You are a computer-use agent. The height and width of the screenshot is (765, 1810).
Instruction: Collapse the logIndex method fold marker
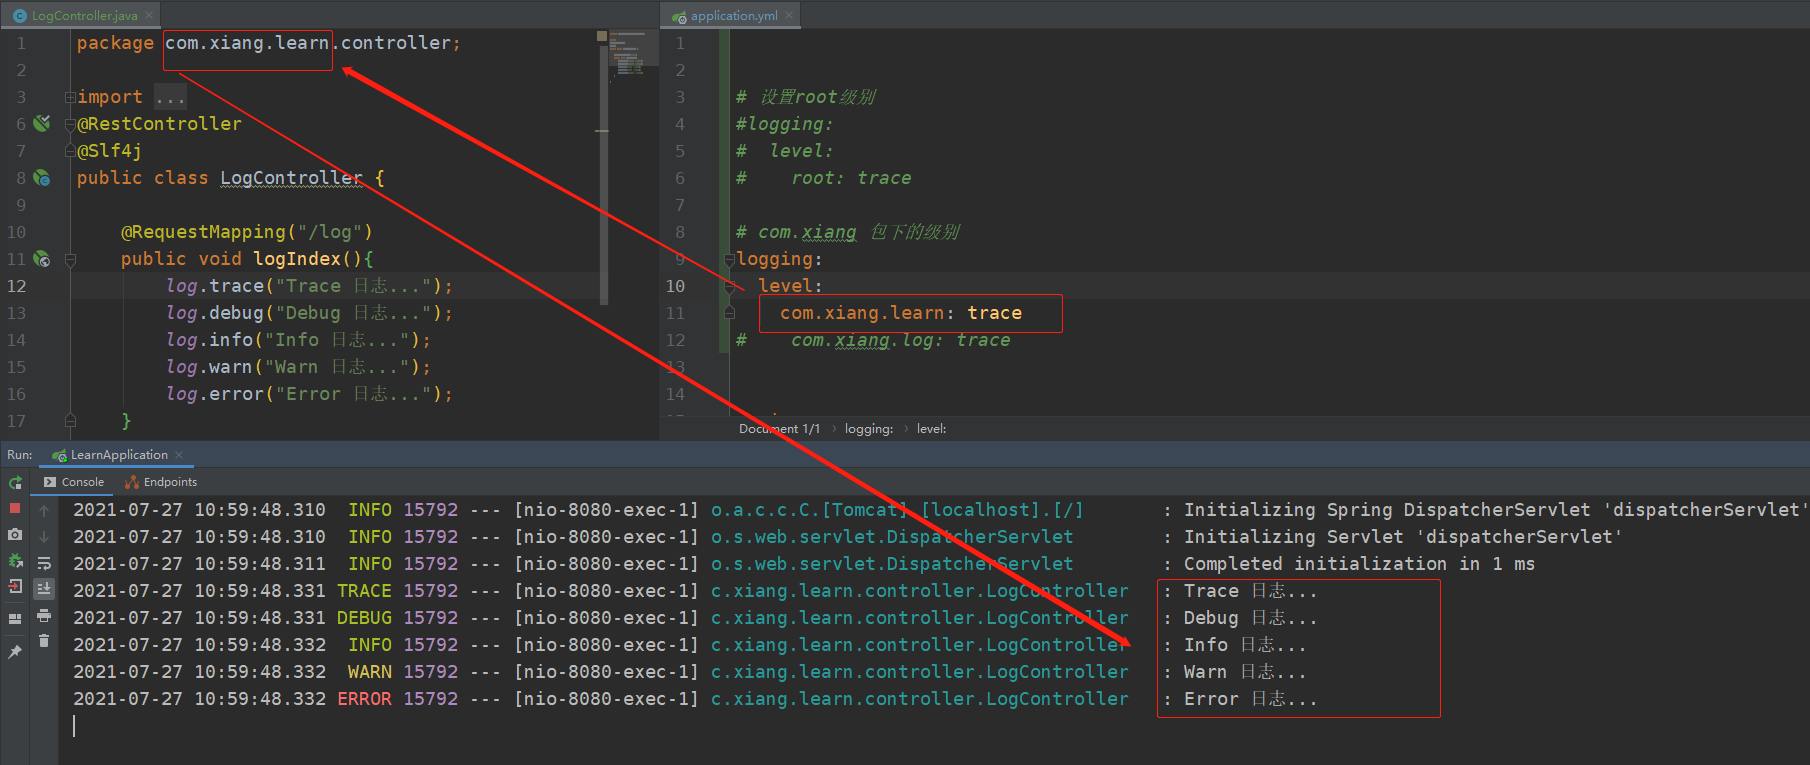(x=70, y=259)
